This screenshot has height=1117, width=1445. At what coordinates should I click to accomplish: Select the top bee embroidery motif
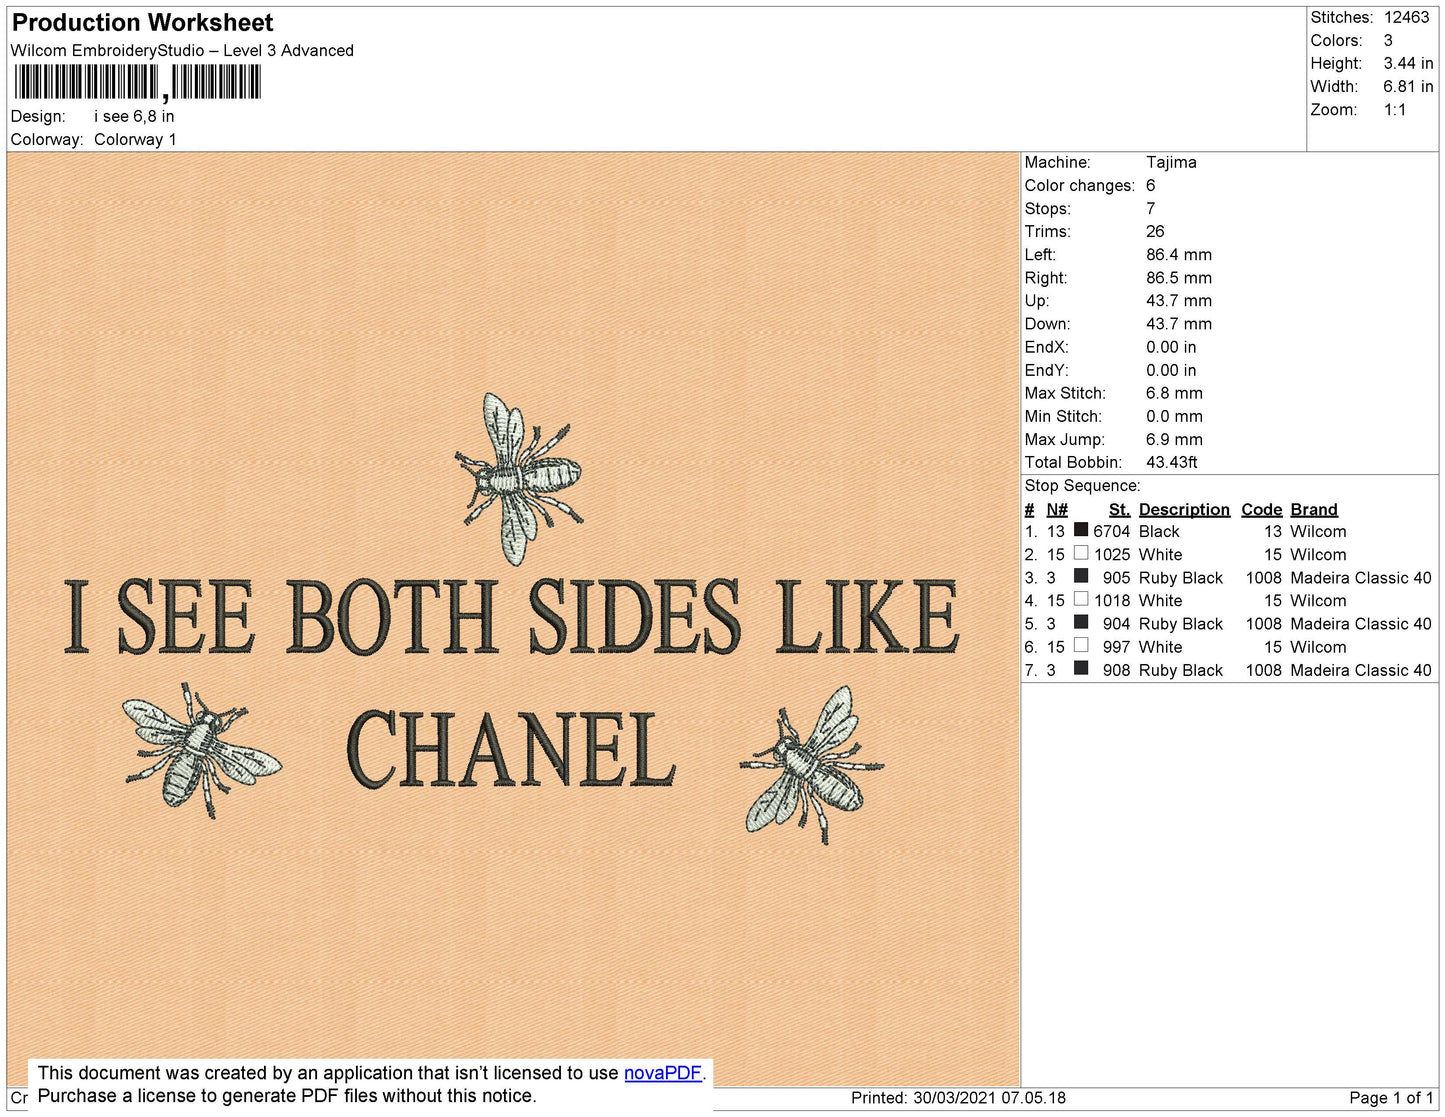(x=518, y=477)
